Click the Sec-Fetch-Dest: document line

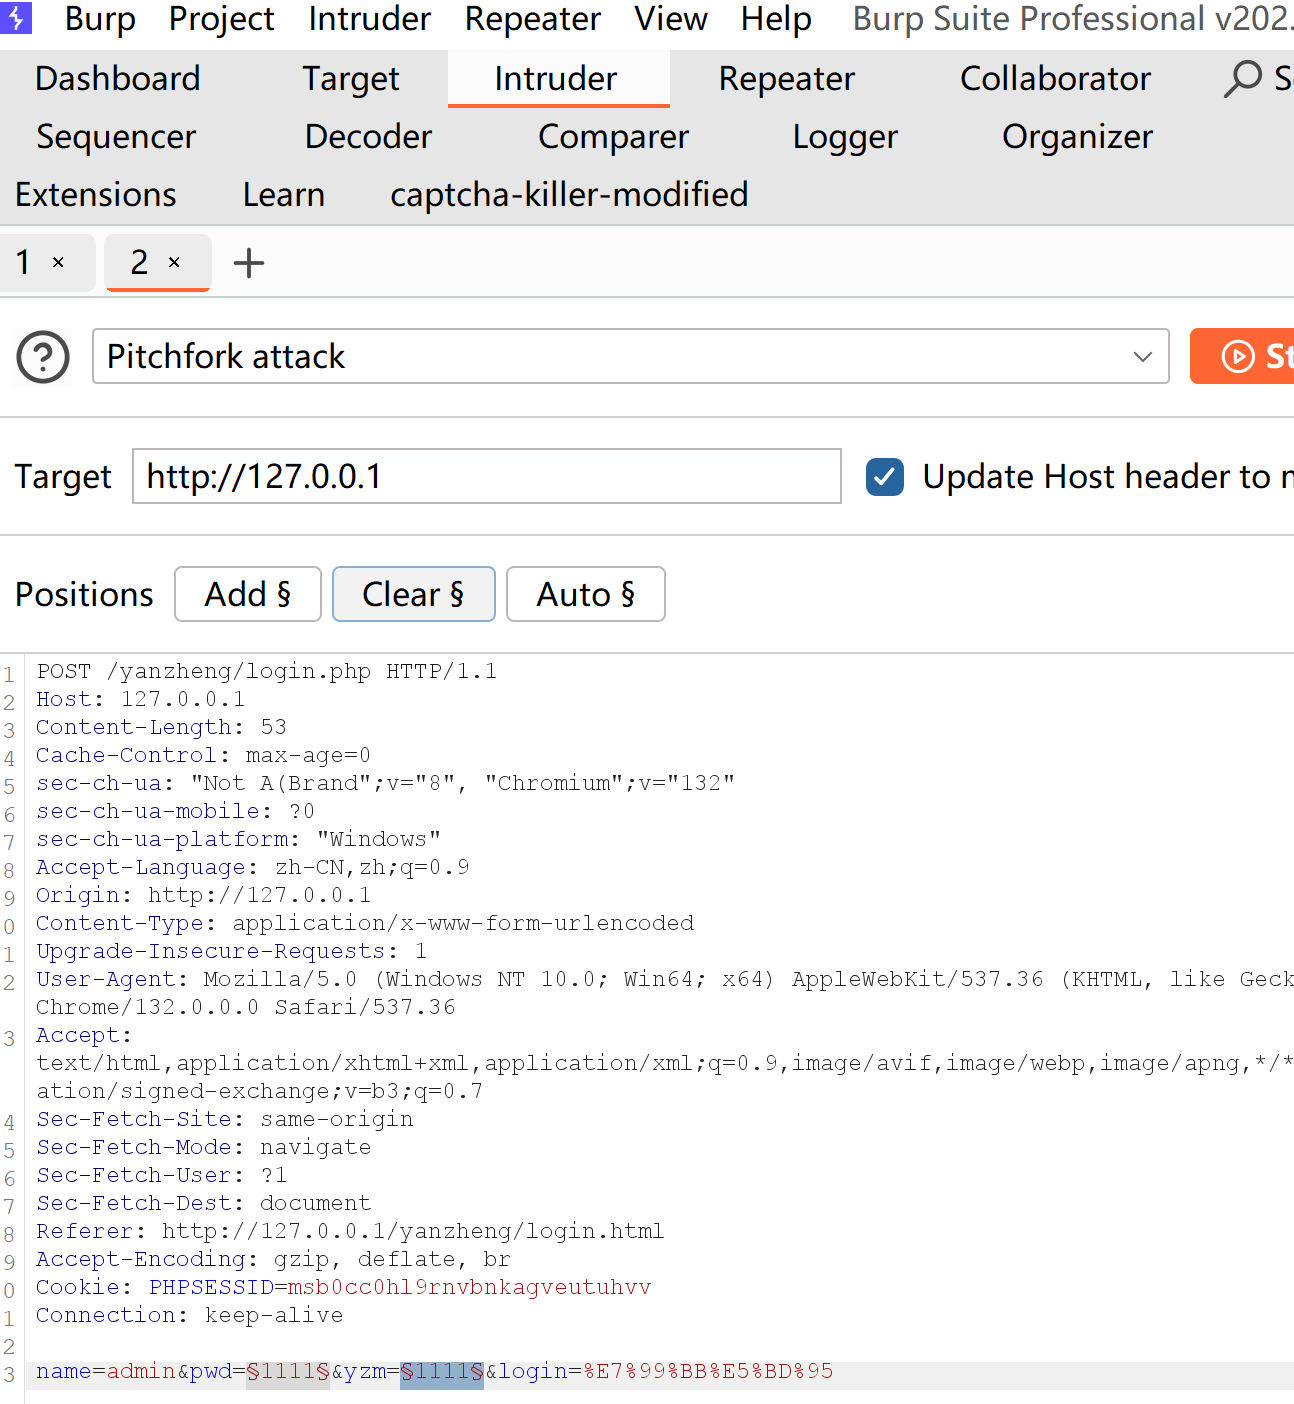[x=204, y=1203]
